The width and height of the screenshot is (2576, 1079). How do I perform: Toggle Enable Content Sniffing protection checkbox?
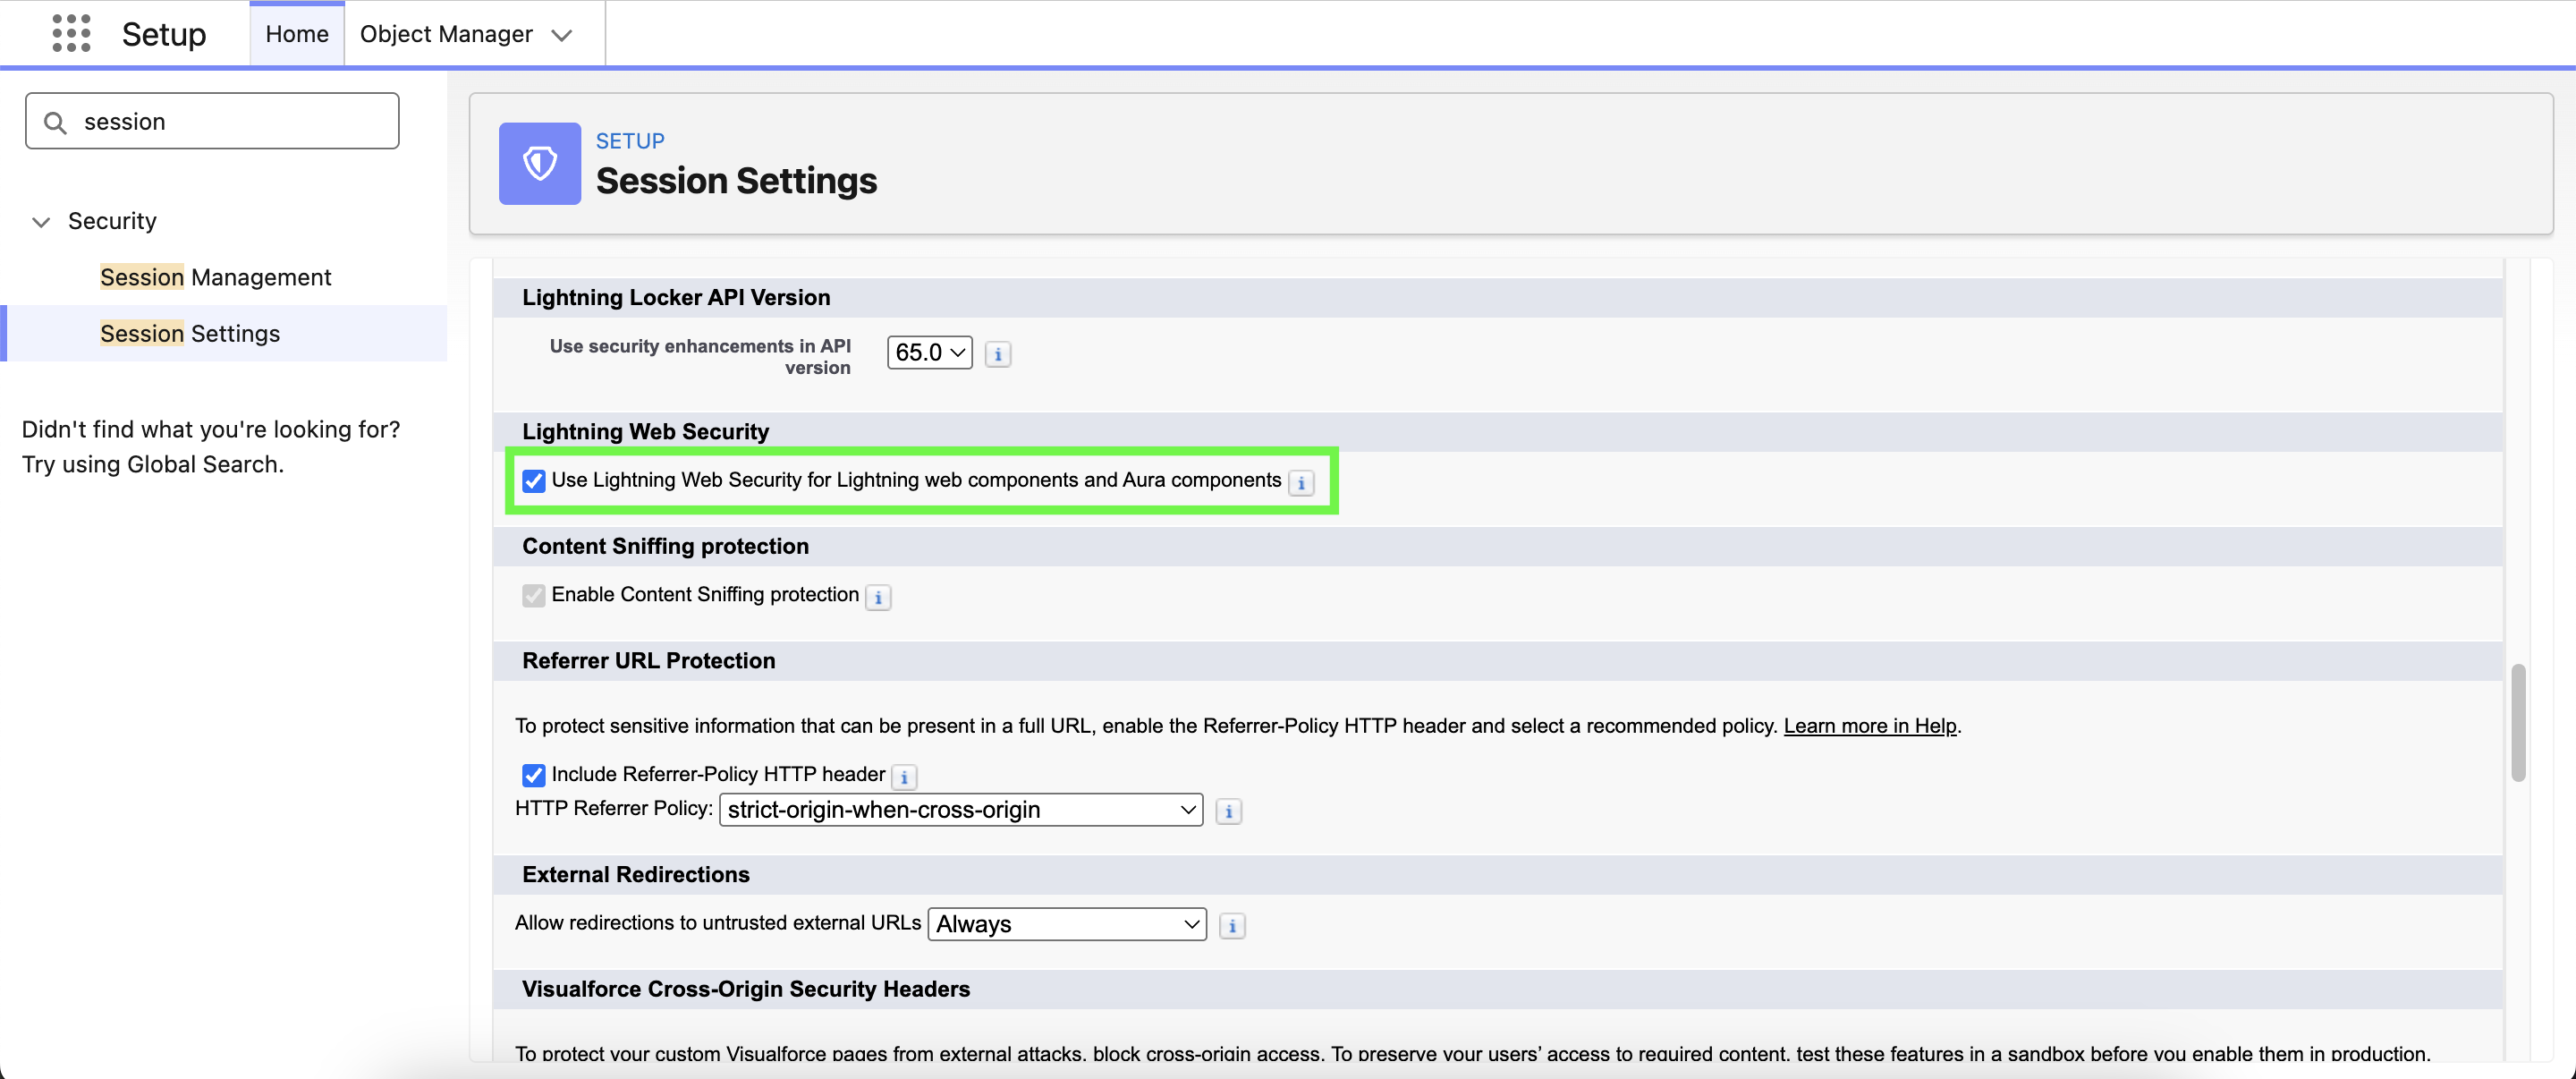click(533, 596)
